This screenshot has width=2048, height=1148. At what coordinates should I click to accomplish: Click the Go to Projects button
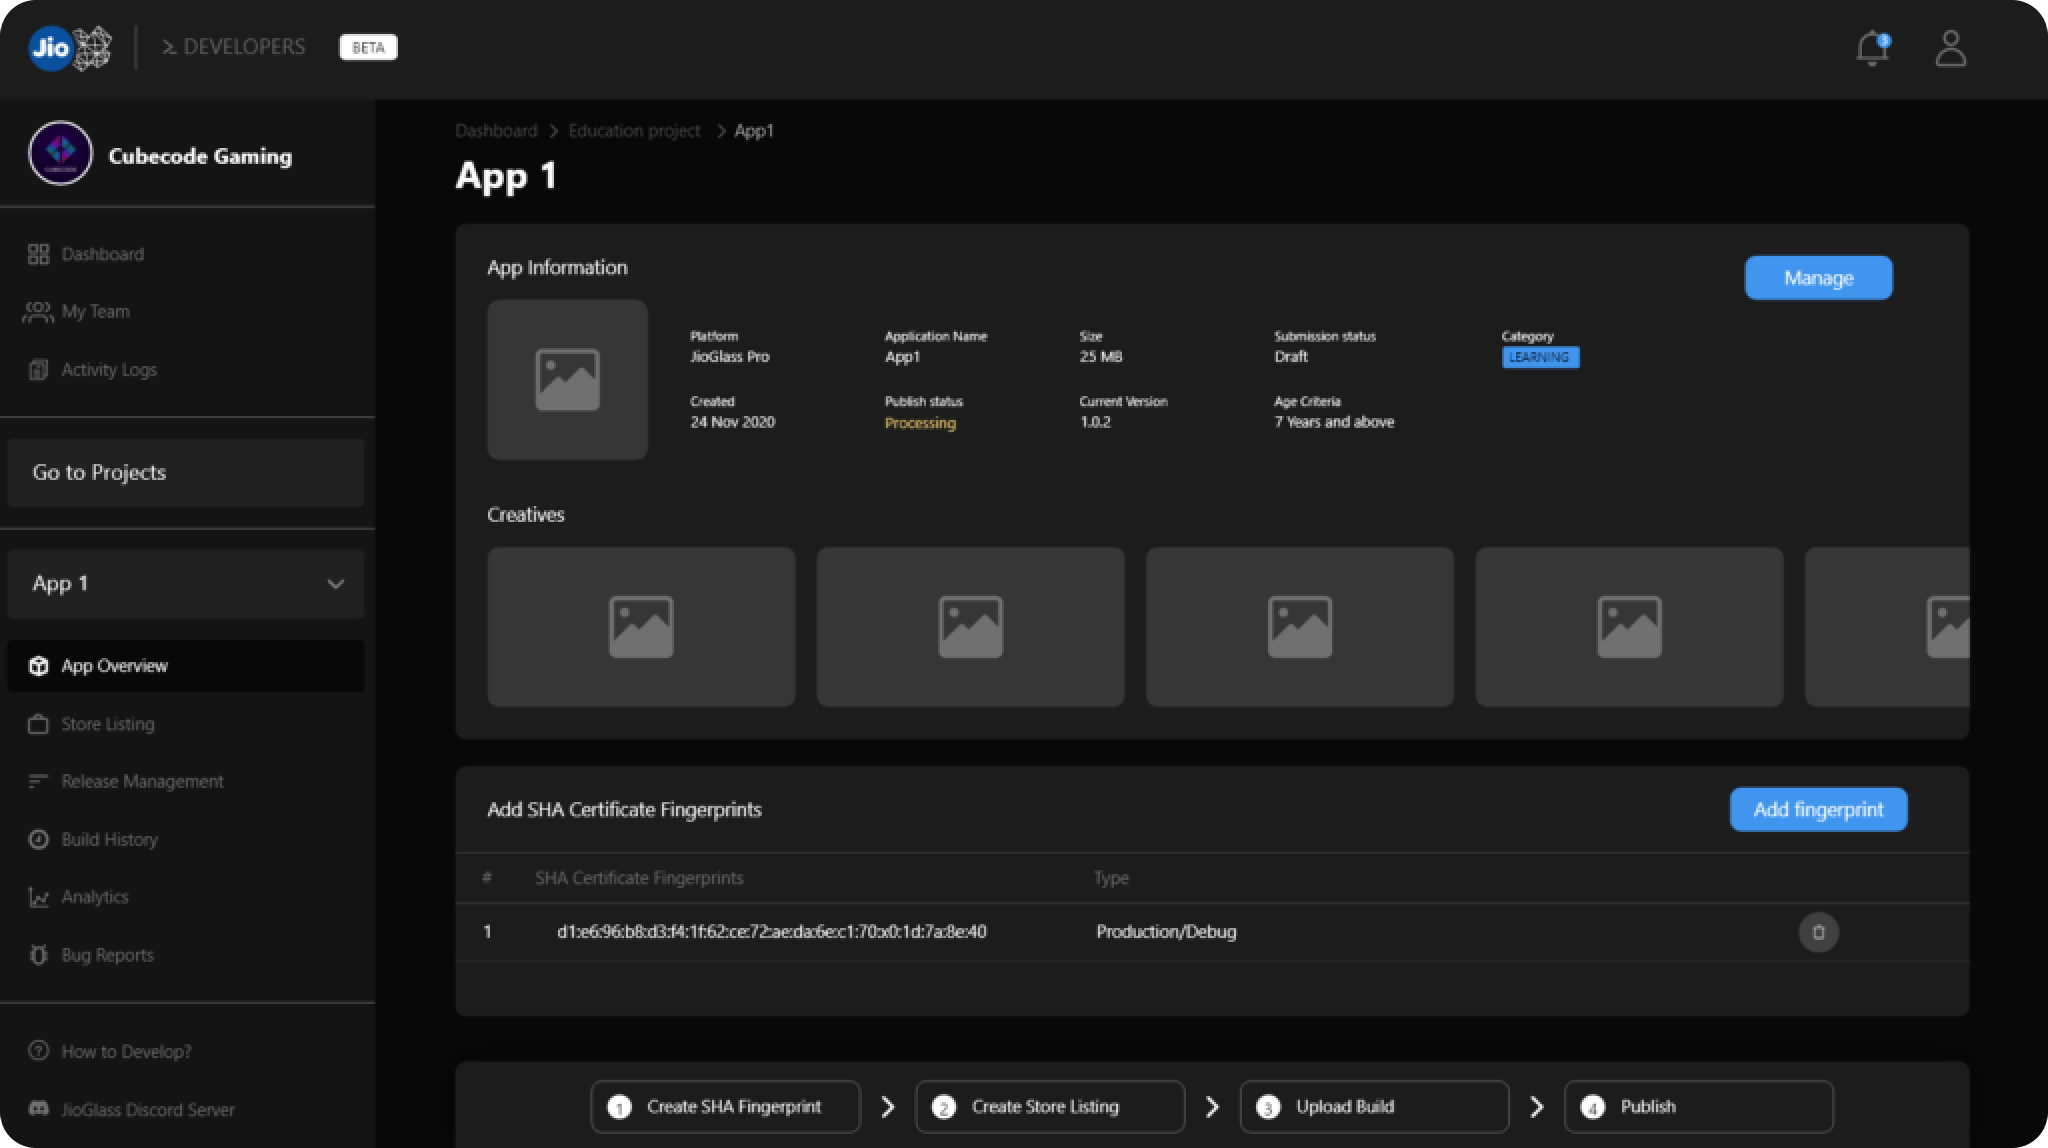pos(186,473)
